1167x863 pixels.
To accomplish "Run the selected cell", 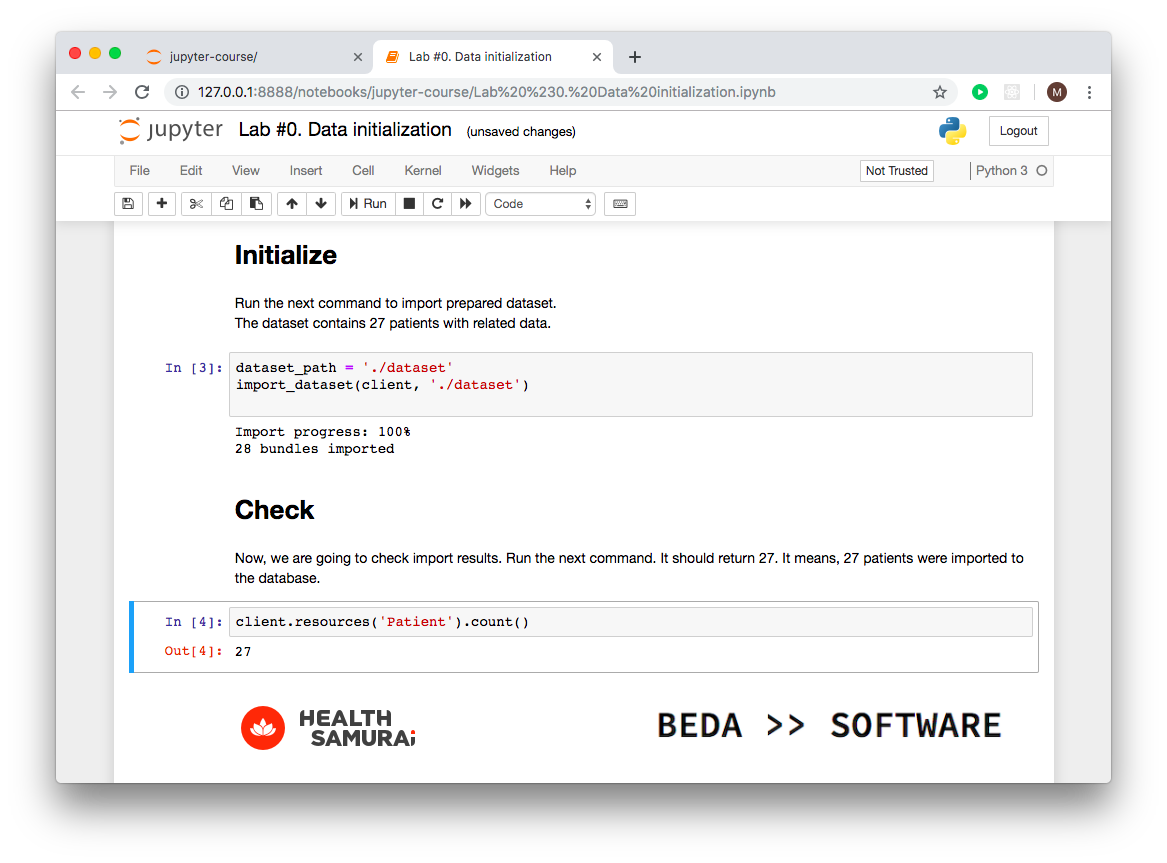I will pyautogui.click(x=368, y=204).
